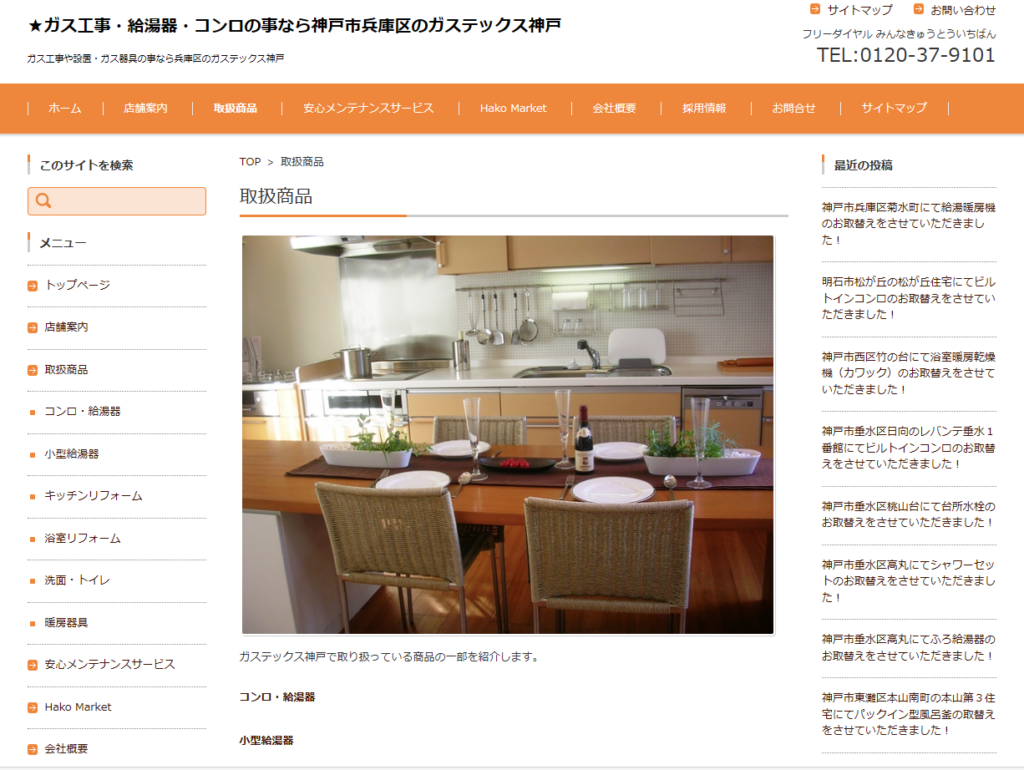Click the 小型給湯器 heading link below the photo
Screen dimensions: 1024x770
pyautogui.click(x=266, y=741)
